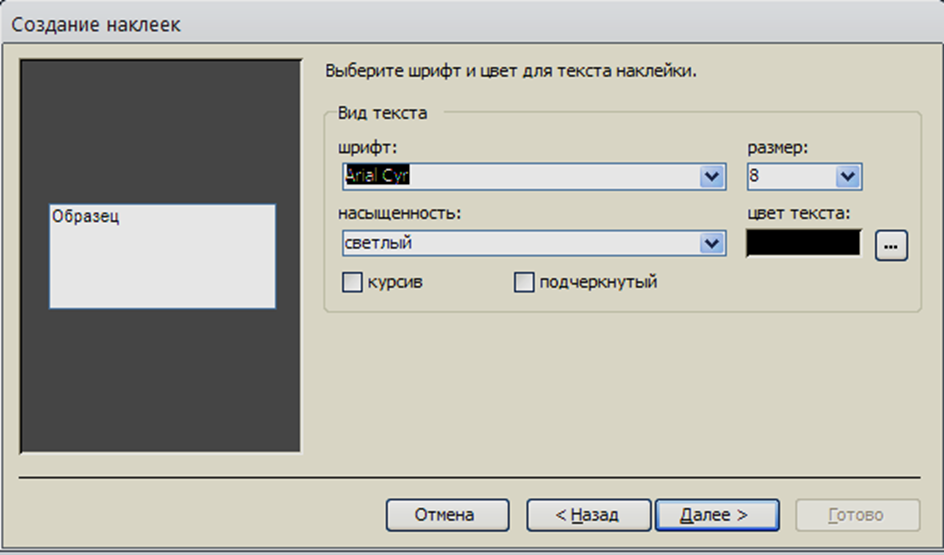The width and height of the screenshot is (944, 555).
Task: Expand the размер dropdown arrow
Action: pos(848,176)
